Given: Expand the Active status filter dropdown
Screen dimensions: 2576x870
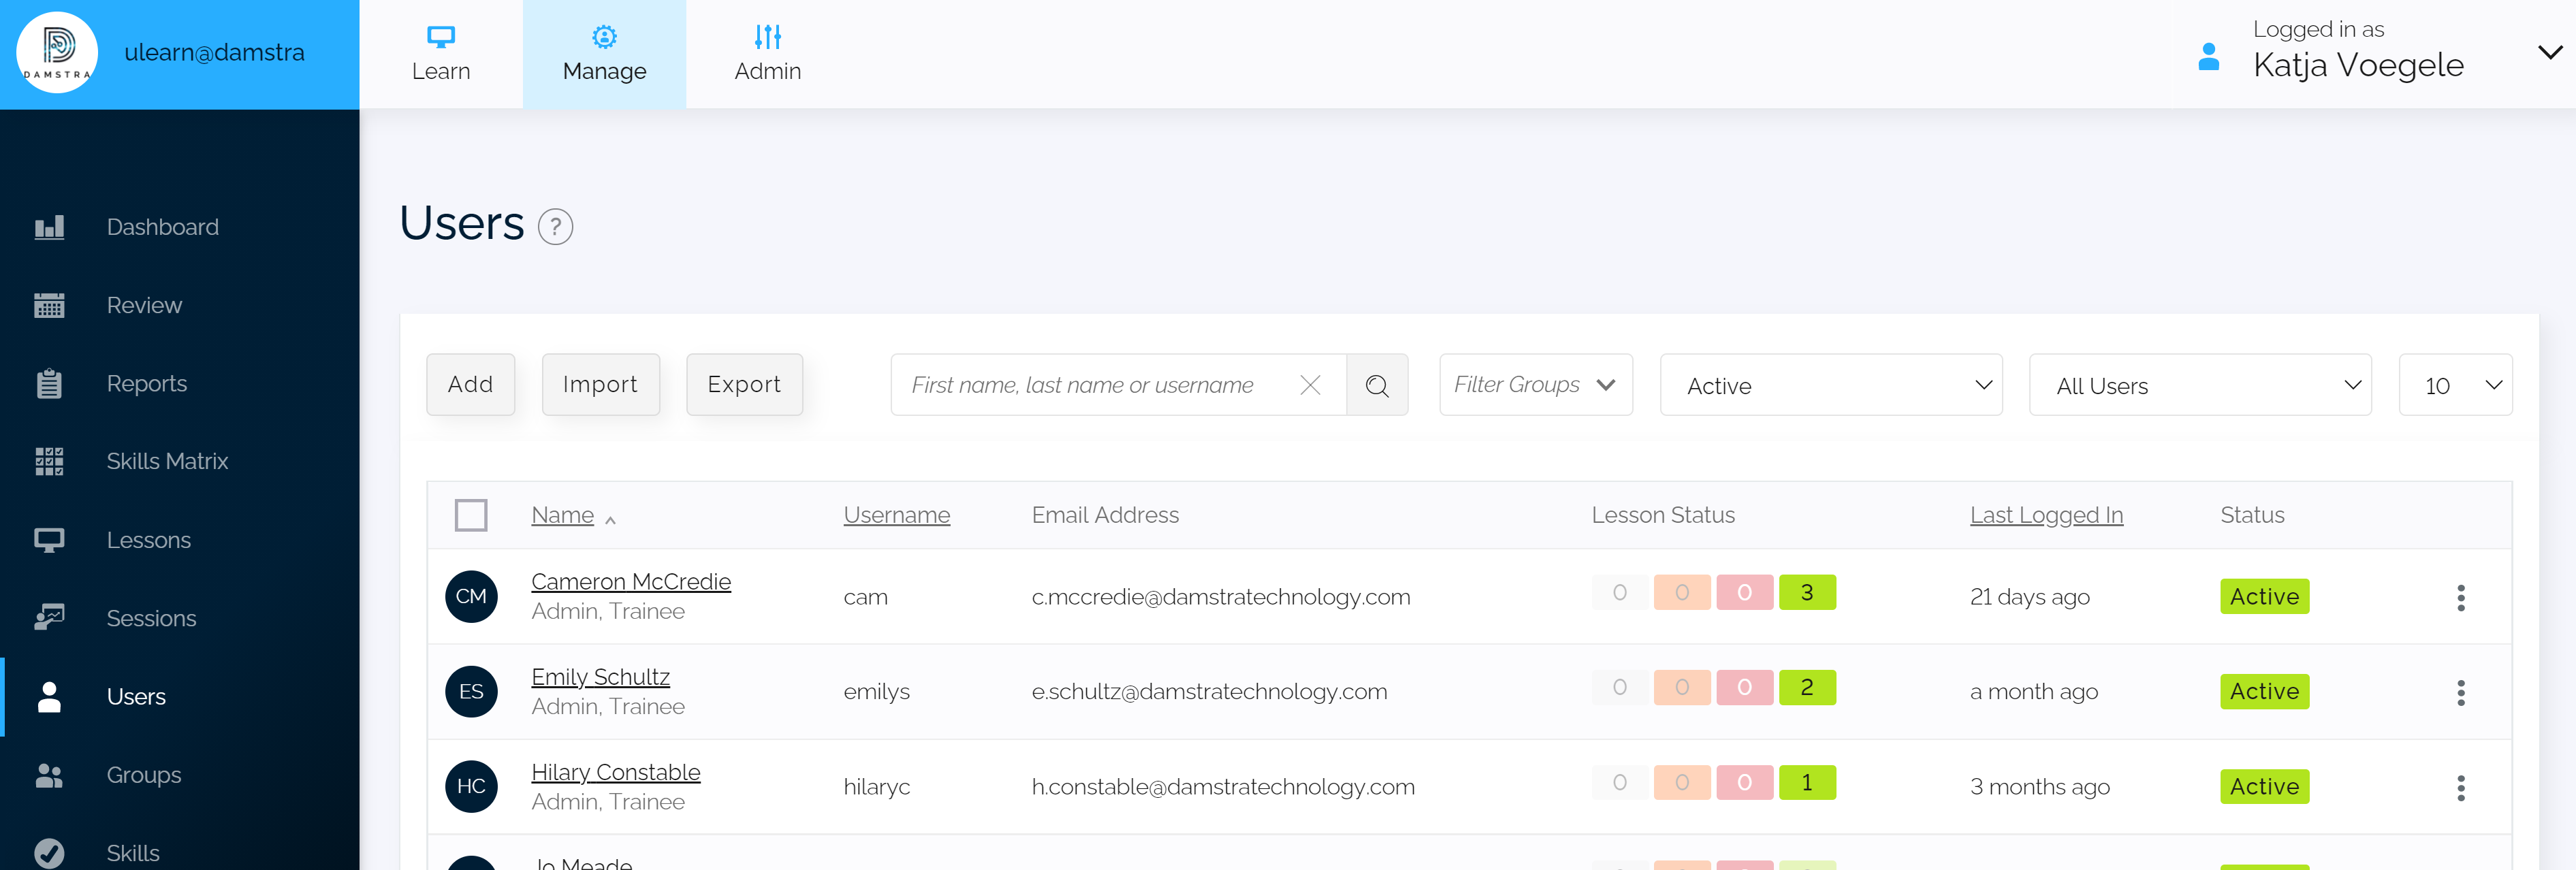Looking at the screenshot, I should pyautogui.click(x=1830, y=385).
